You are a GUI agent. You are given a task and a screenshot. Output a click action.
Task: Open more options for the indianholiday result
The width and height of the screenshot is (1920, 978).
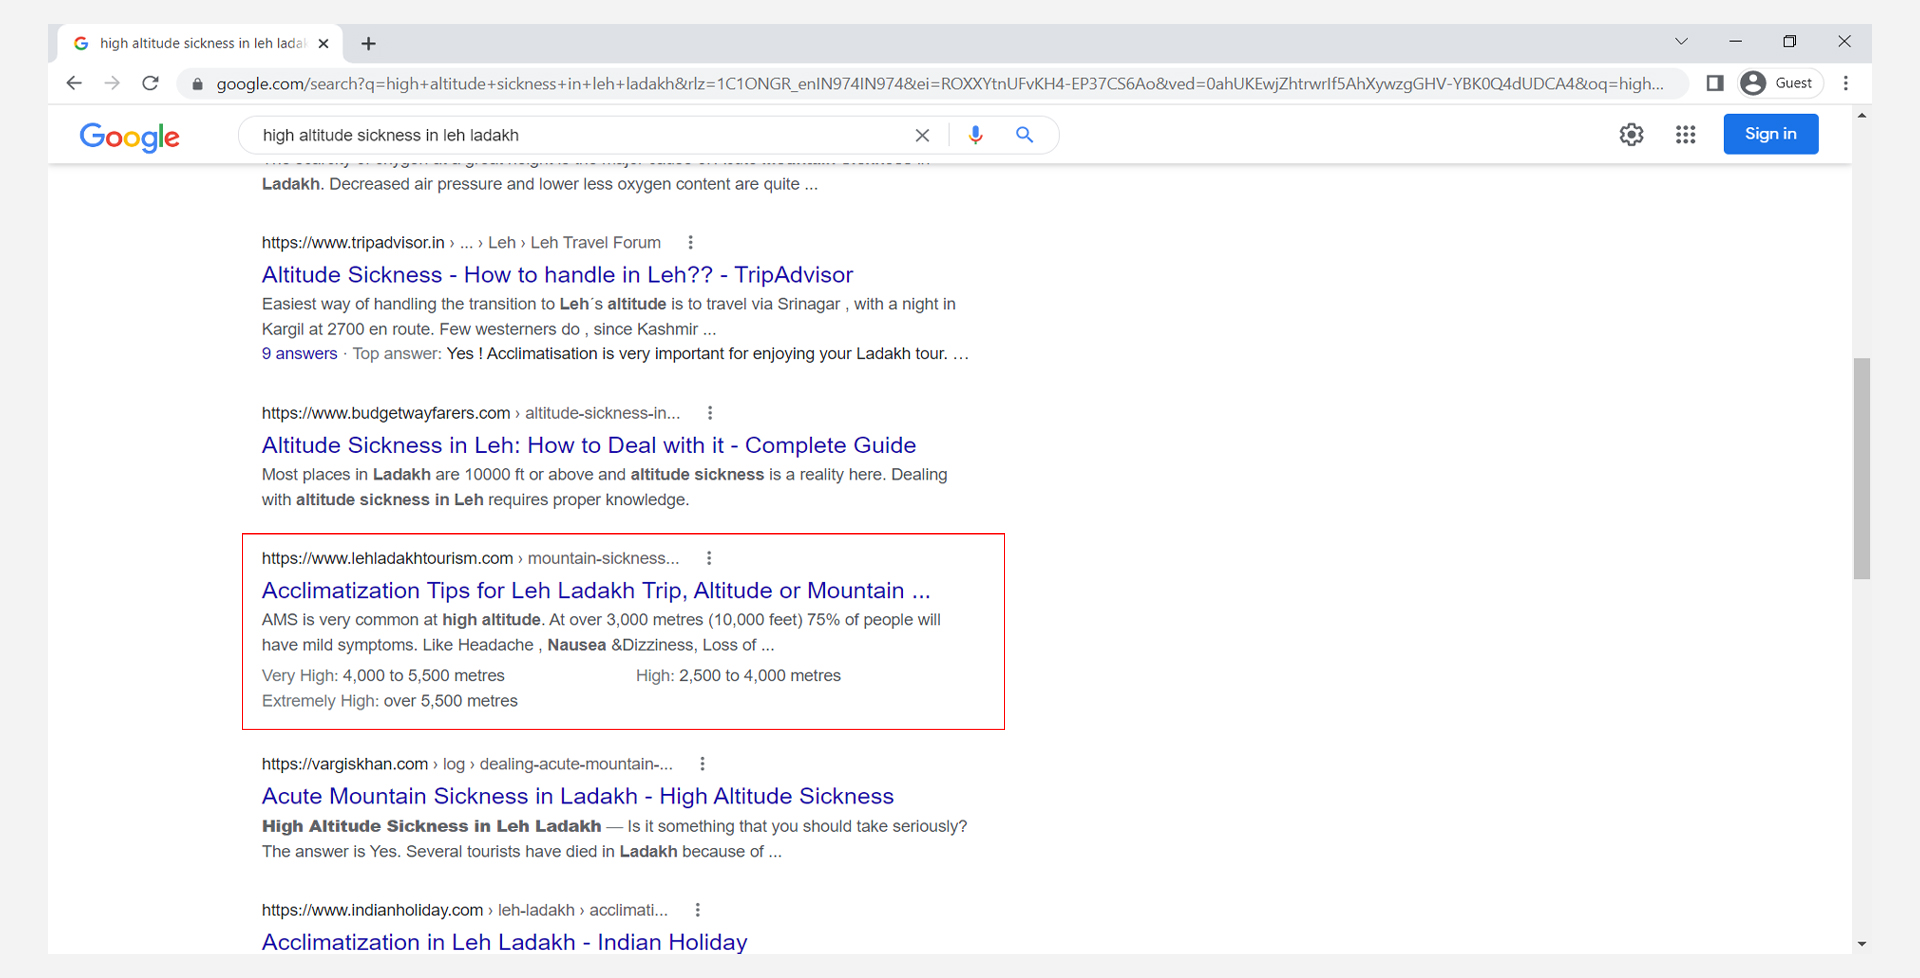[697, 910]
